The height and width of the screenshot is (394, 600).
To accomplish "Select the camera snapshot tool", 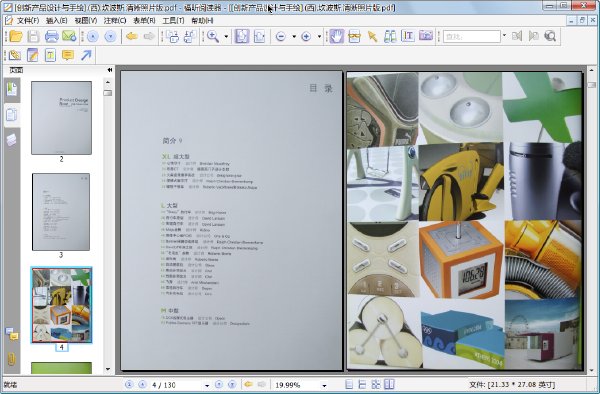I will (426, 36).
